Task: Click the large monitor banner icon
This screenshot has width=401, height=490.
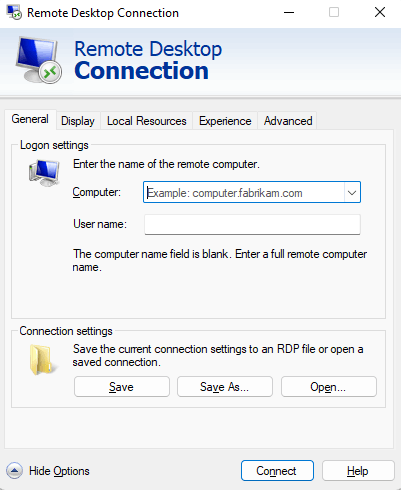Action: coord(39,60)
